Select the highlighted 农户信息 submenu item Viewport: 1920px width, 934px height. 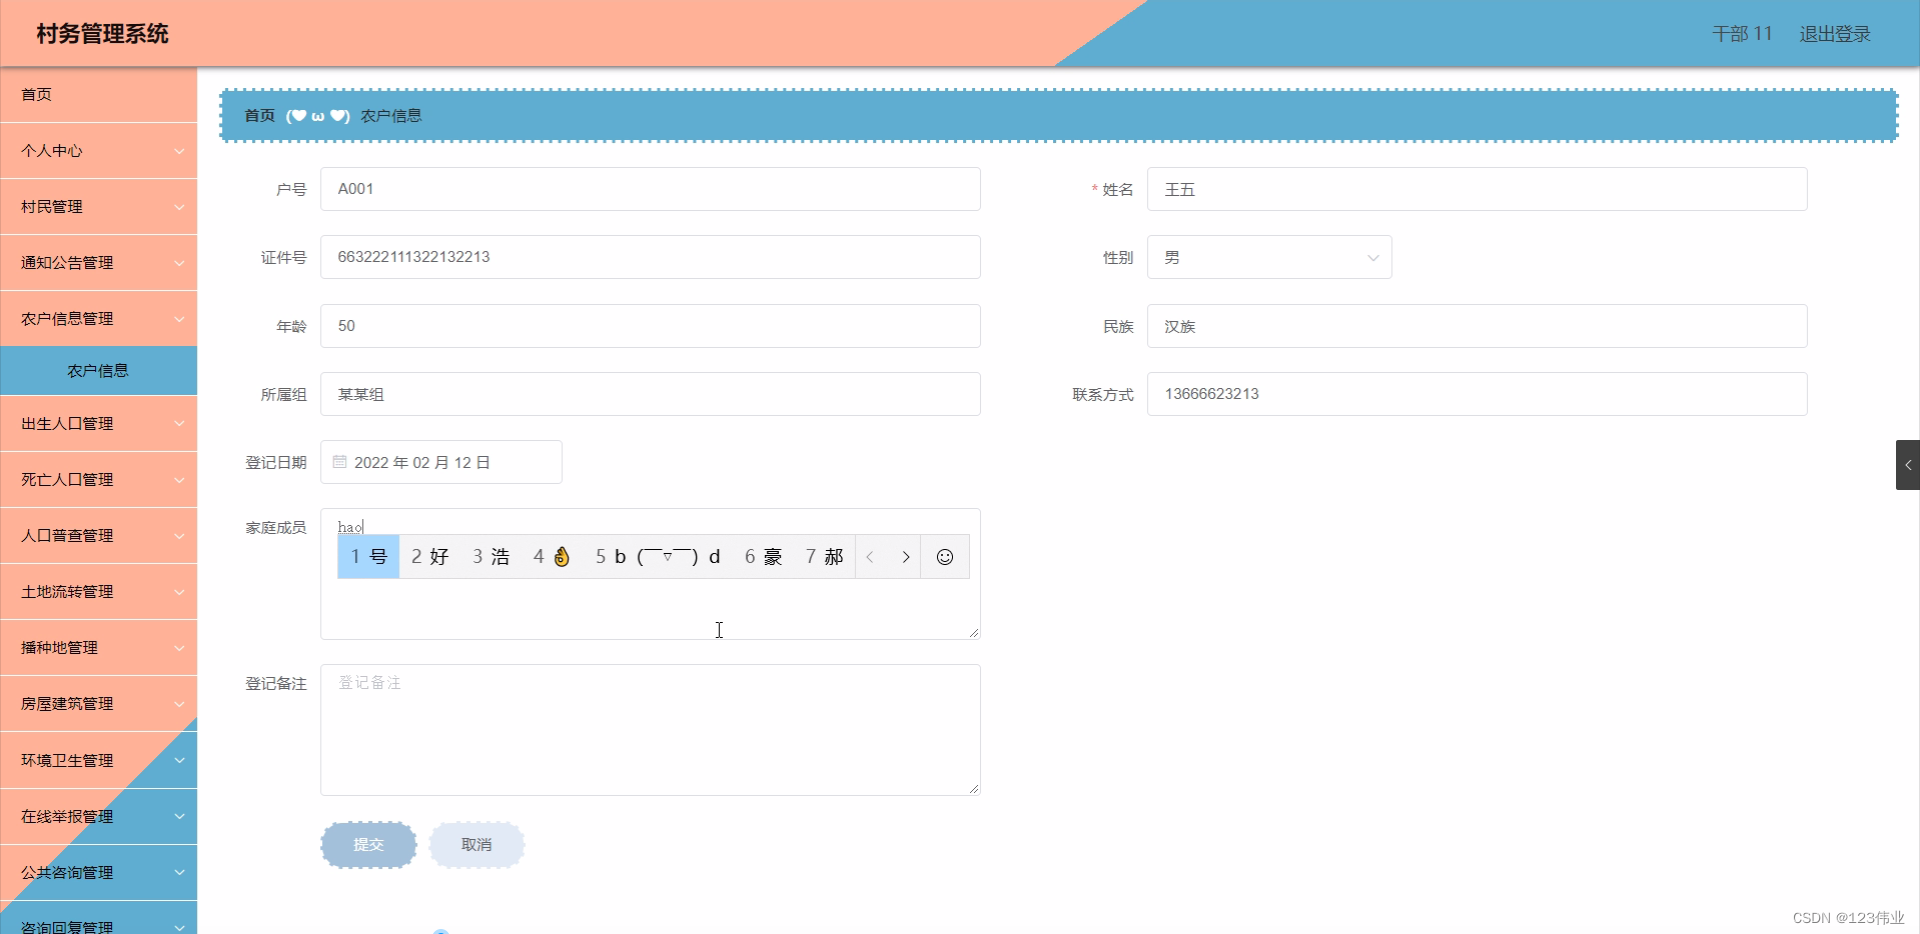pyautogui.click(x=98, y=370)
